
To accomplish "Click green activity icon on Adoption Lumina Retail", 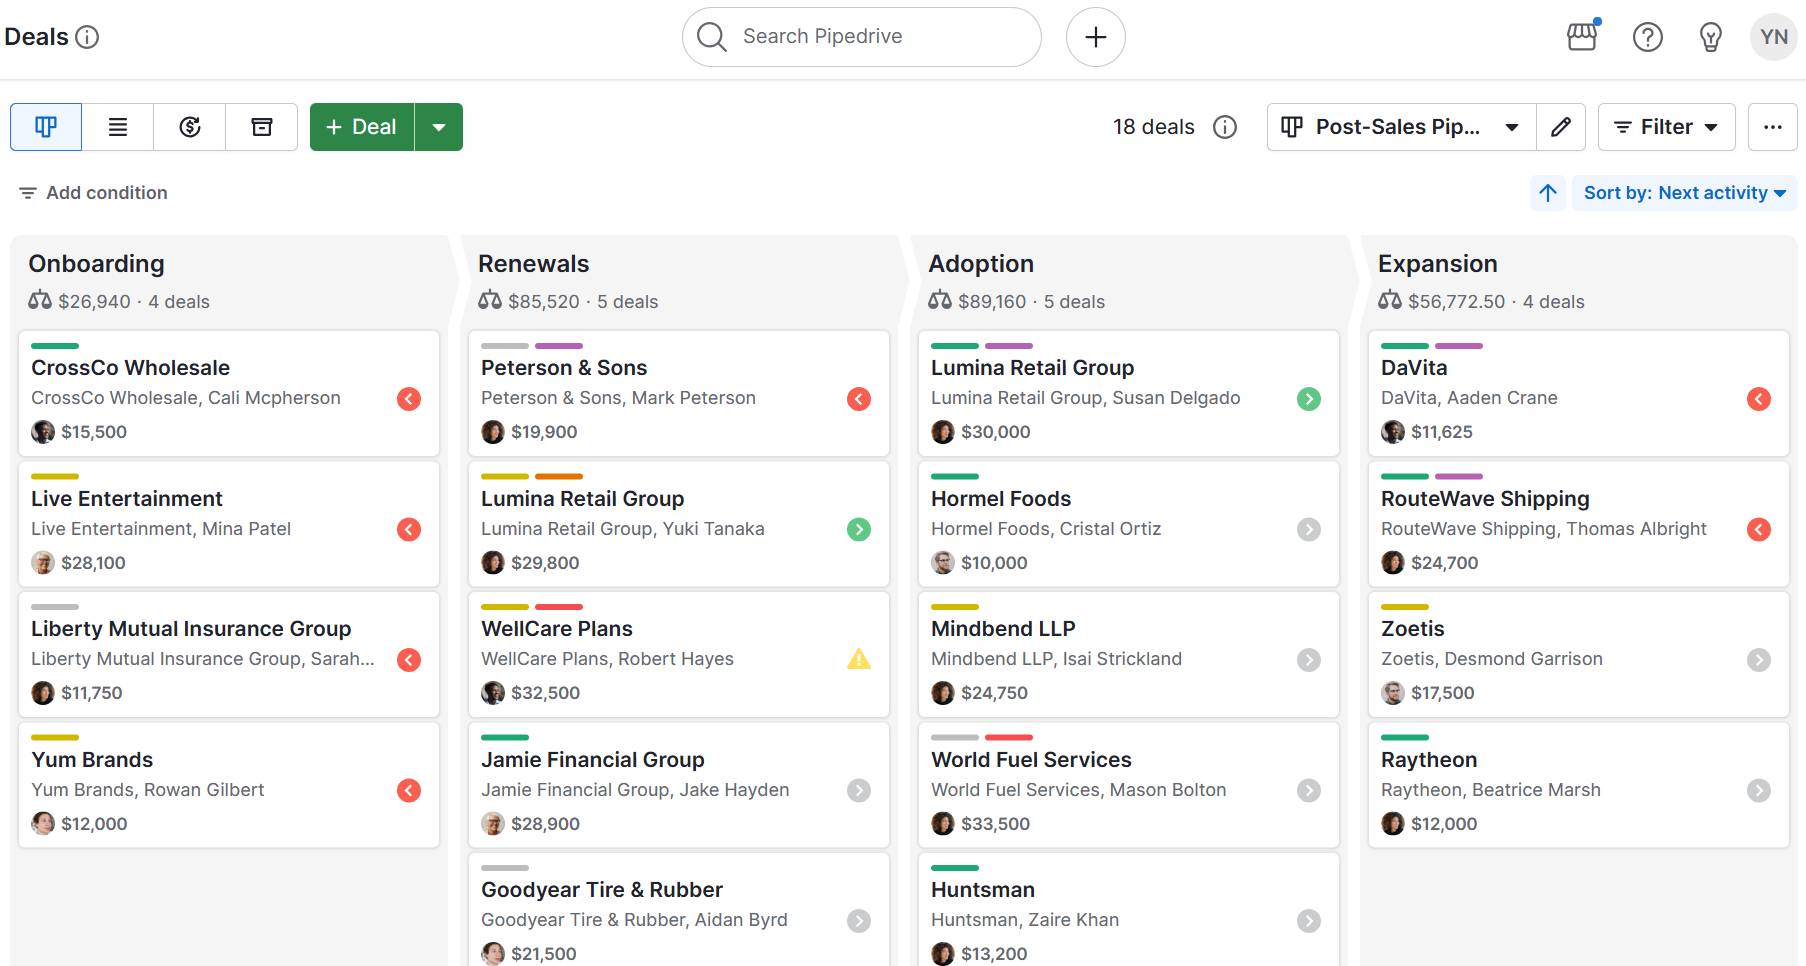I will [1309, 399].
